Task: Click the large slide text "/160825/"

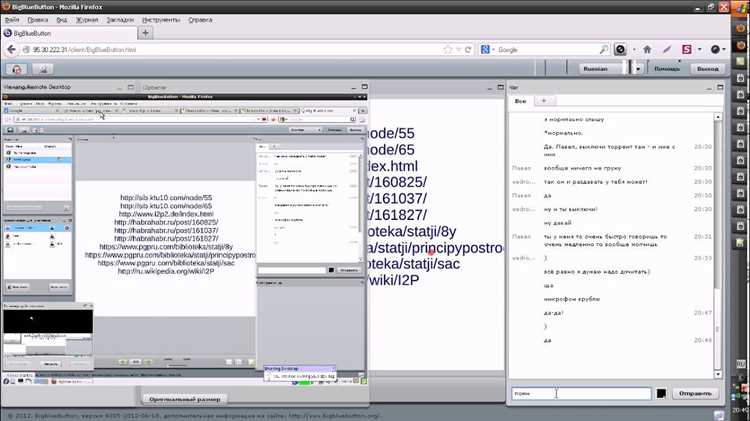Action: click(x=396, y=182)
